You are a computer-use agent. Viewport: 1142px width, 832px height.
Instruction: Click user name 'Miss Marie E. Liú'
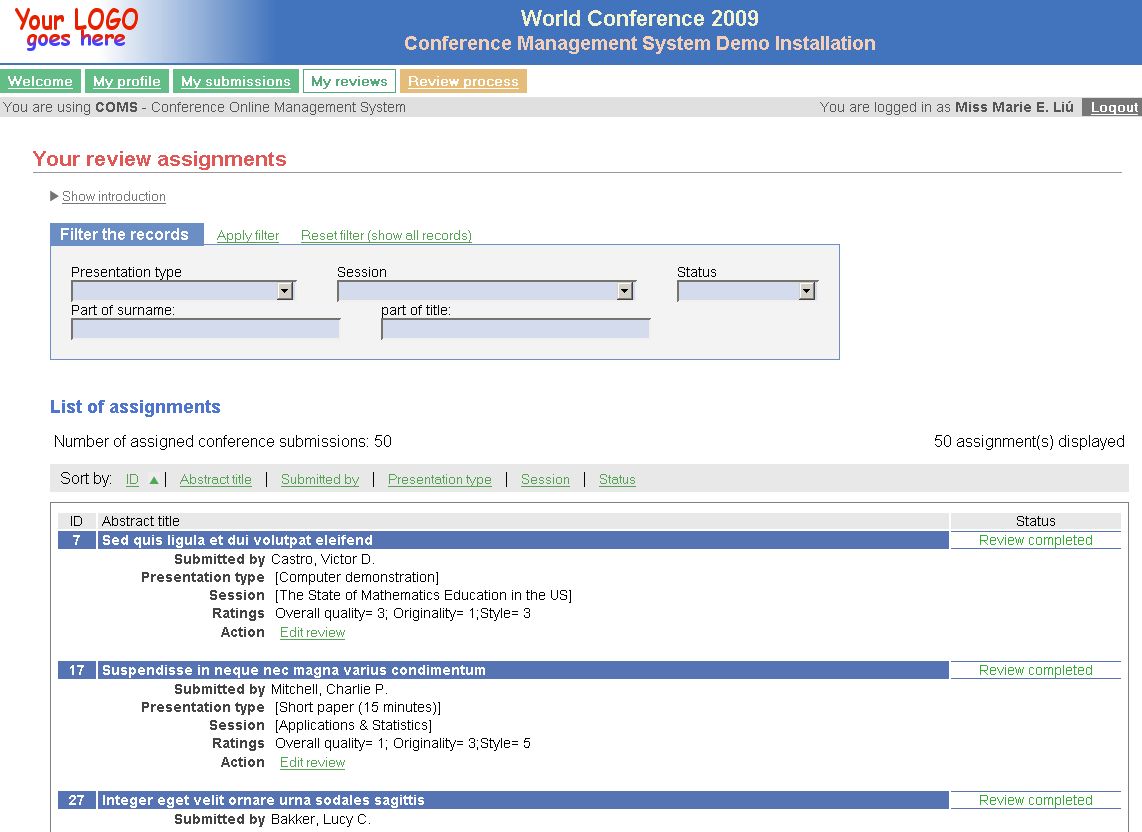pyautogui.click(x=1014, y=107)
